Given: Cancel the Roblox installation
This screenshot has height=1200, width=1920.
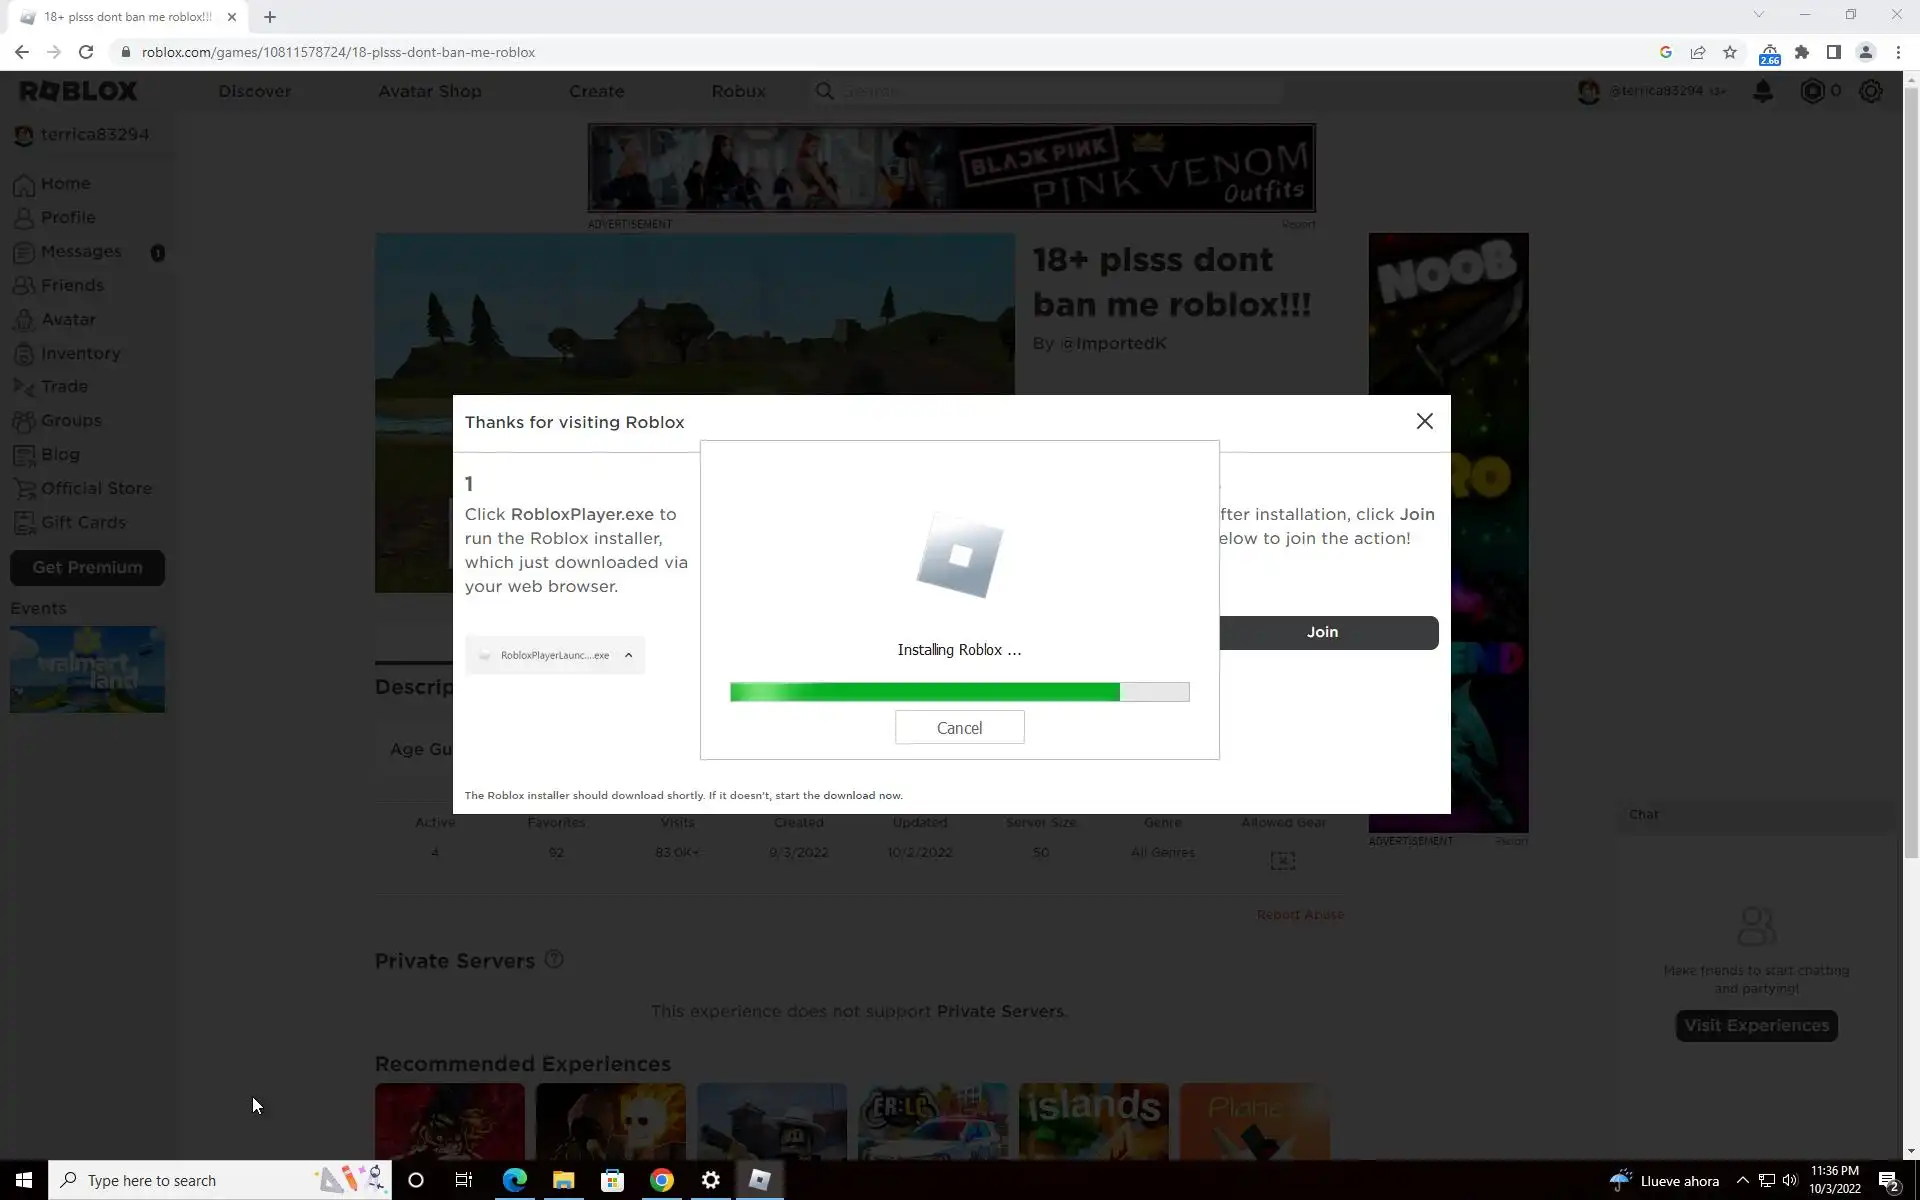Looking at the screenshot, I should (x=959, y=728).
